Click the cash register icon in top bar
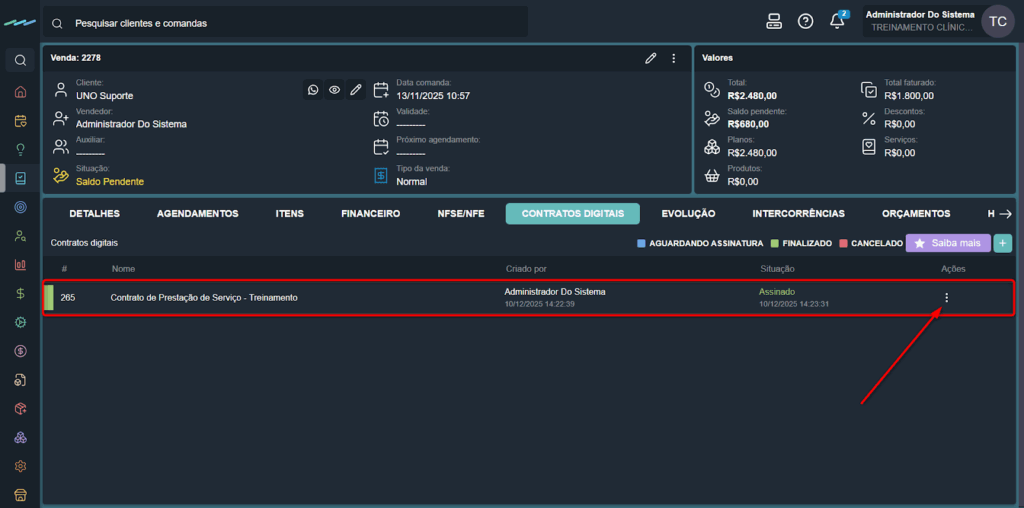This screenshot has width=1024, height=508. point(773,22)
